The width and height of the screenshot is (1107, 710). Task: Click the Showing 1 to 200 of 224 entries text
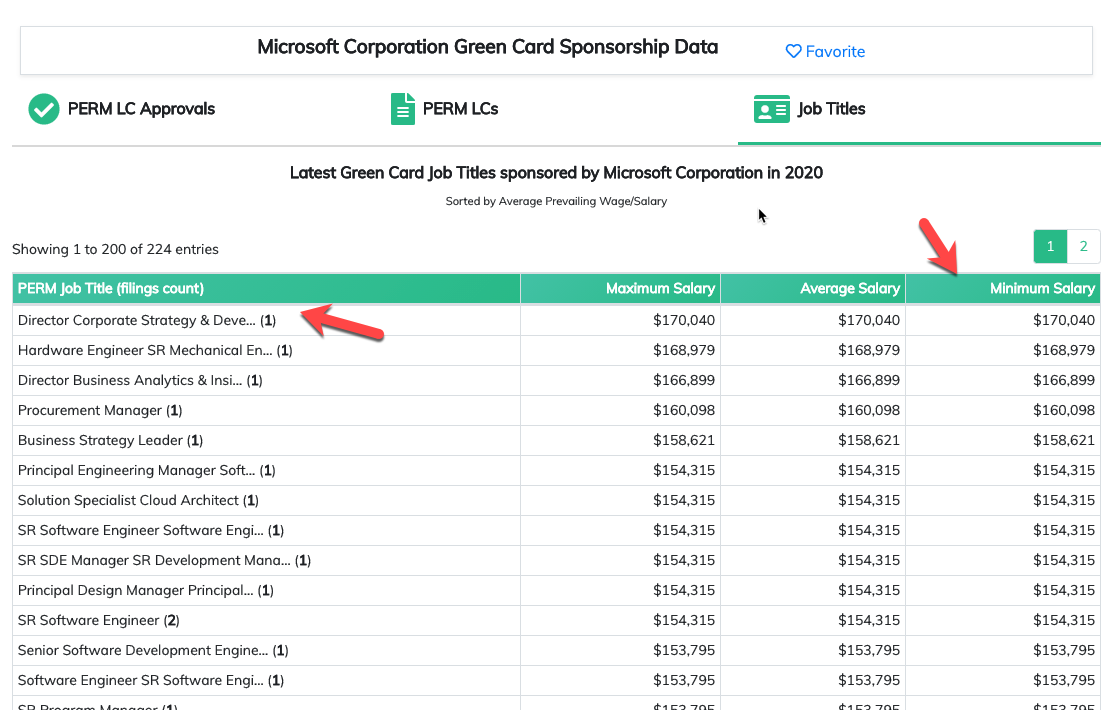pos(115,249)
